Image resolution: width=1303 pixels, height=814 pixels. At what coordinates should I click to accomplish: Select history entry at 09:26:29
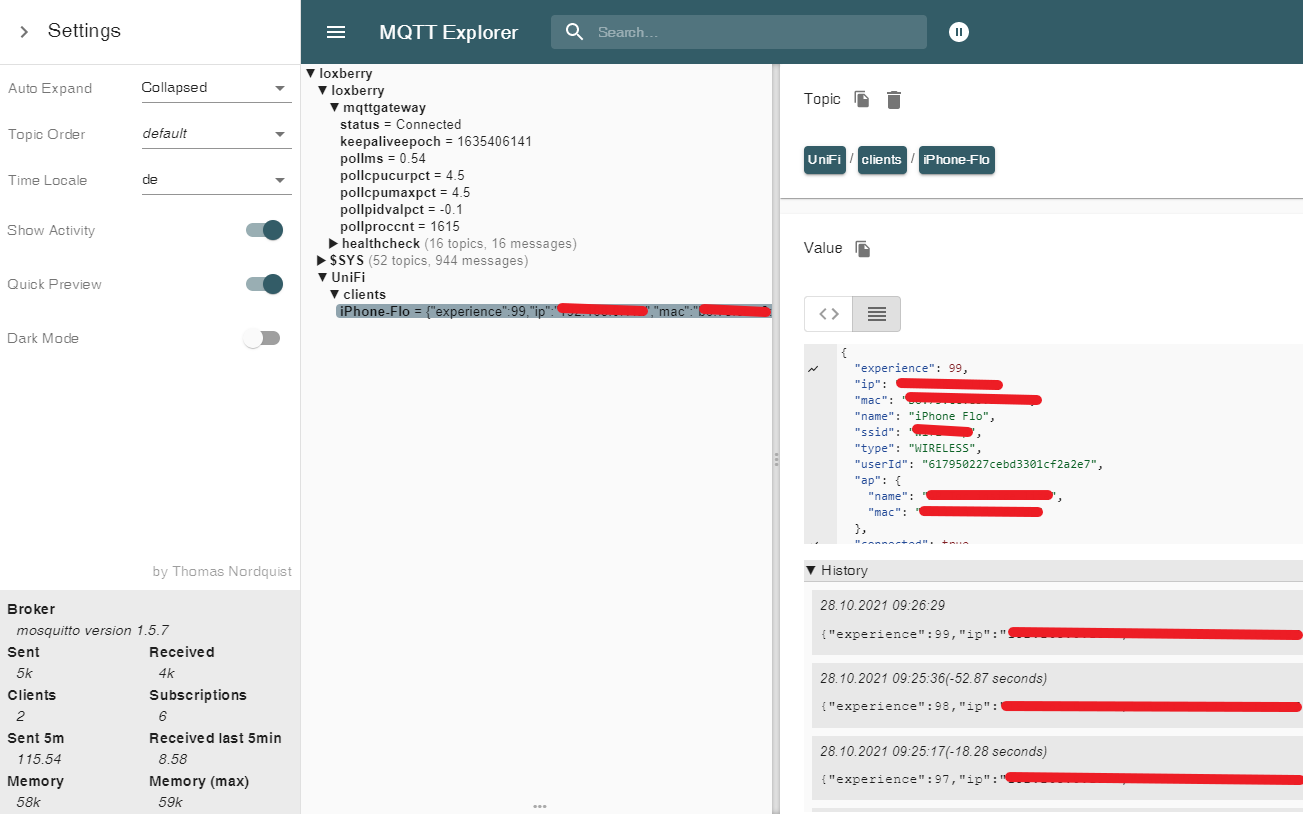1057,622
